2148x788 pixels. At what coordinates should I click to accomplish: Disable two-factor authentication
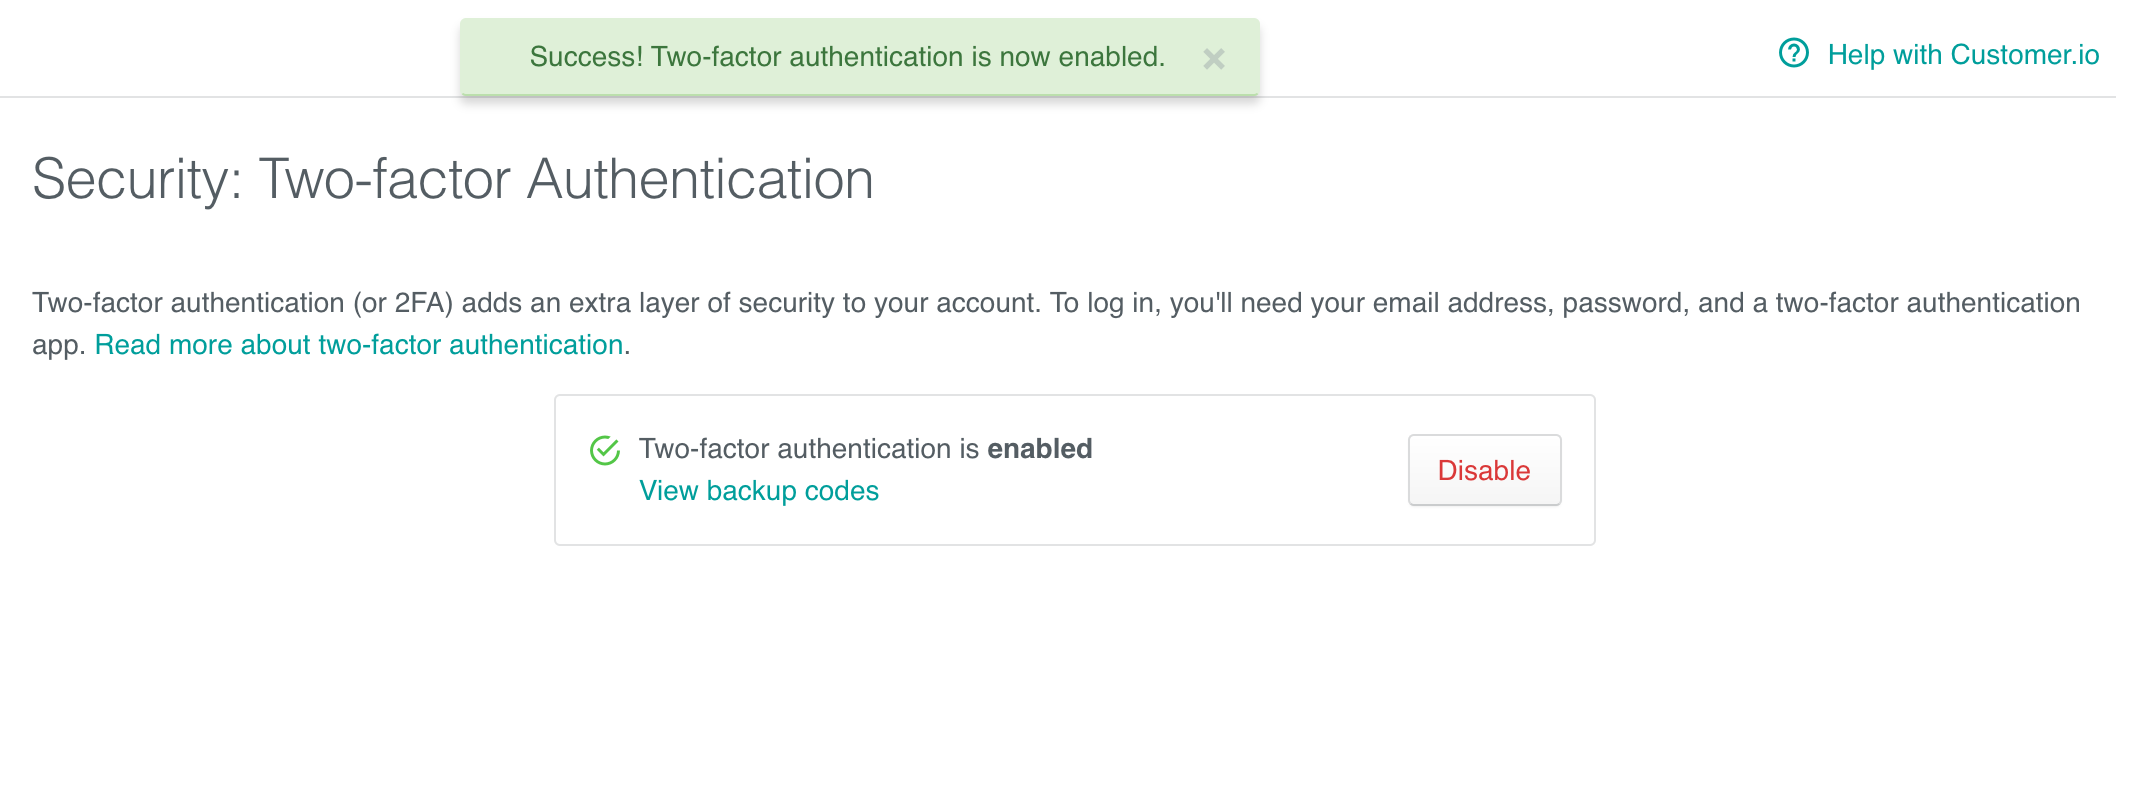point(1484,470)
